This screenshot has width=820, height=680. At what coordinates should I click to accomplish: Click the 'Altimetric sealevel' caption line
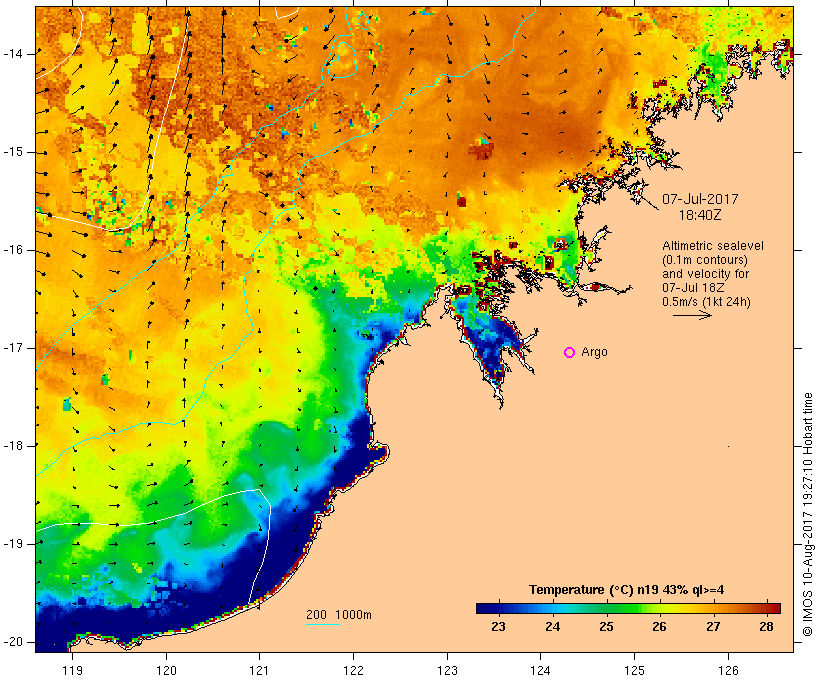pos(713,246)
